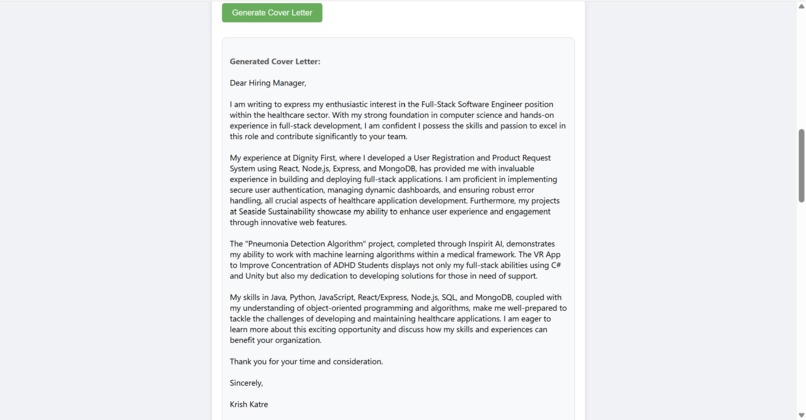
Task: Click the "Thank you for your time" line
Action: point(306,361)
